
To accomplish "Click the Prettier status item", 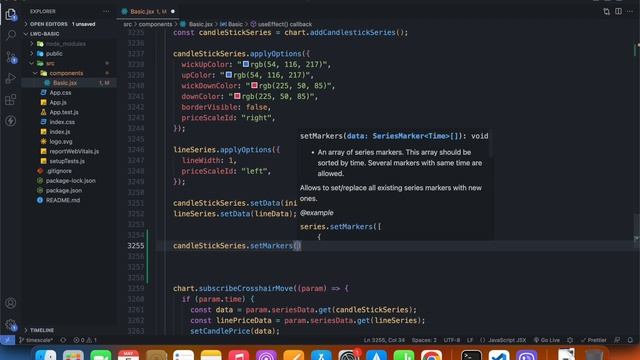I will click(593, 340).
